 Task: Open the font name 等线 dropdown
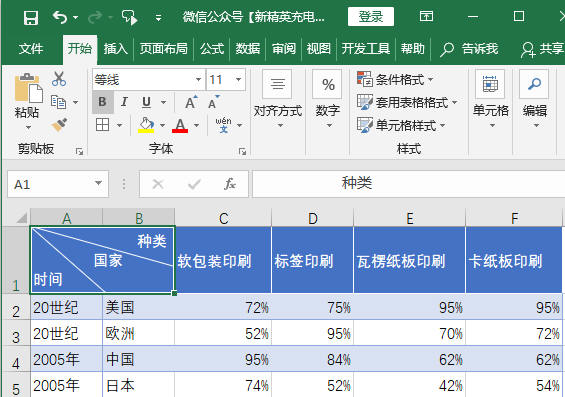(x=199, y=80)
